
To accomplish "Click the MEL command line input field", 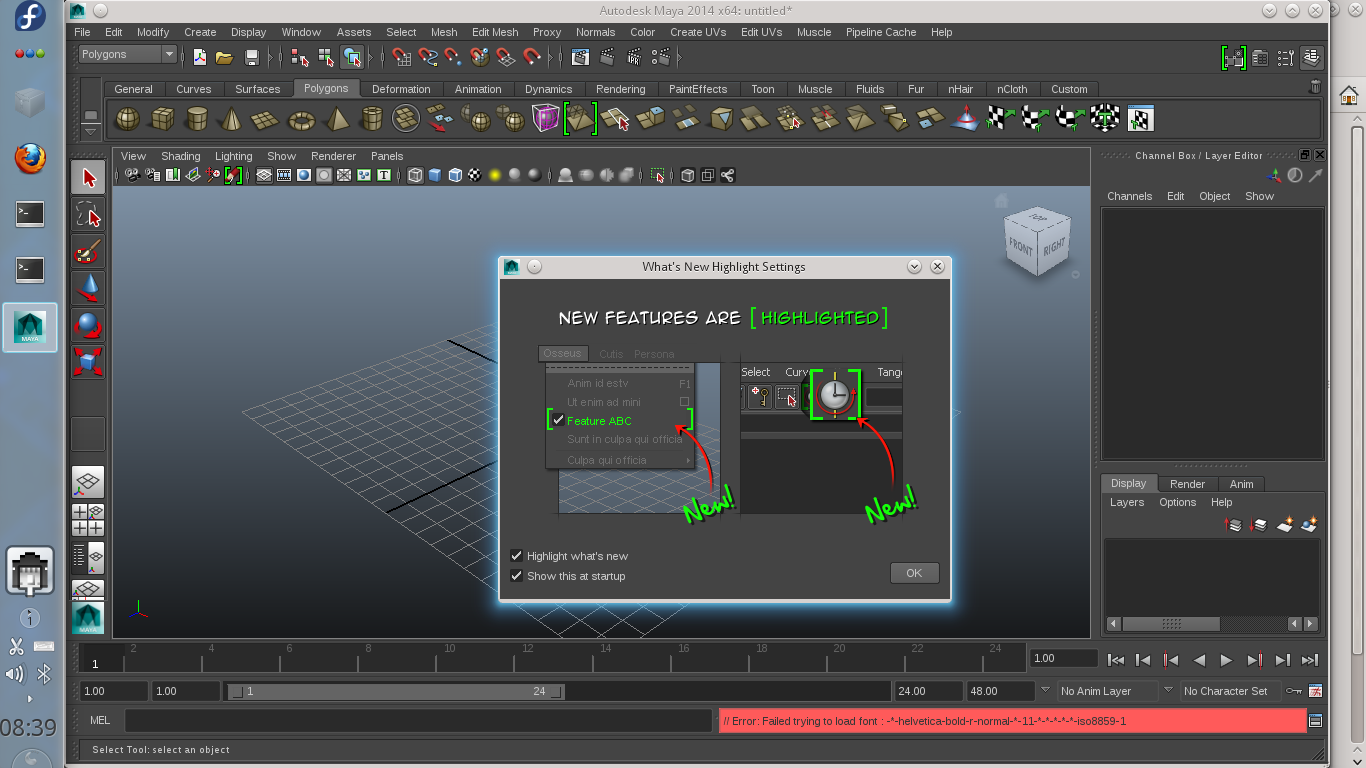I will pos(418,720).
